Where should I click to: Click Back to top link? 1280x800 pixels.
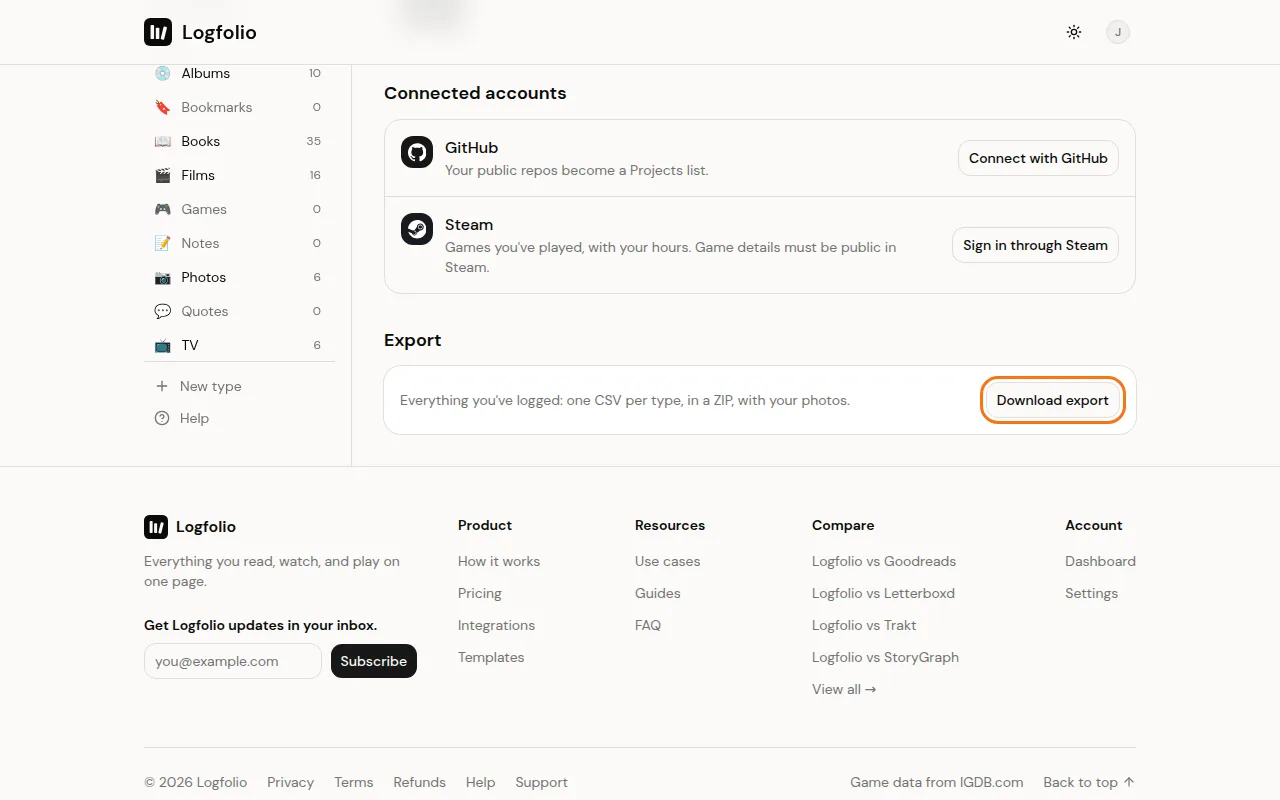click(1089, 782)
